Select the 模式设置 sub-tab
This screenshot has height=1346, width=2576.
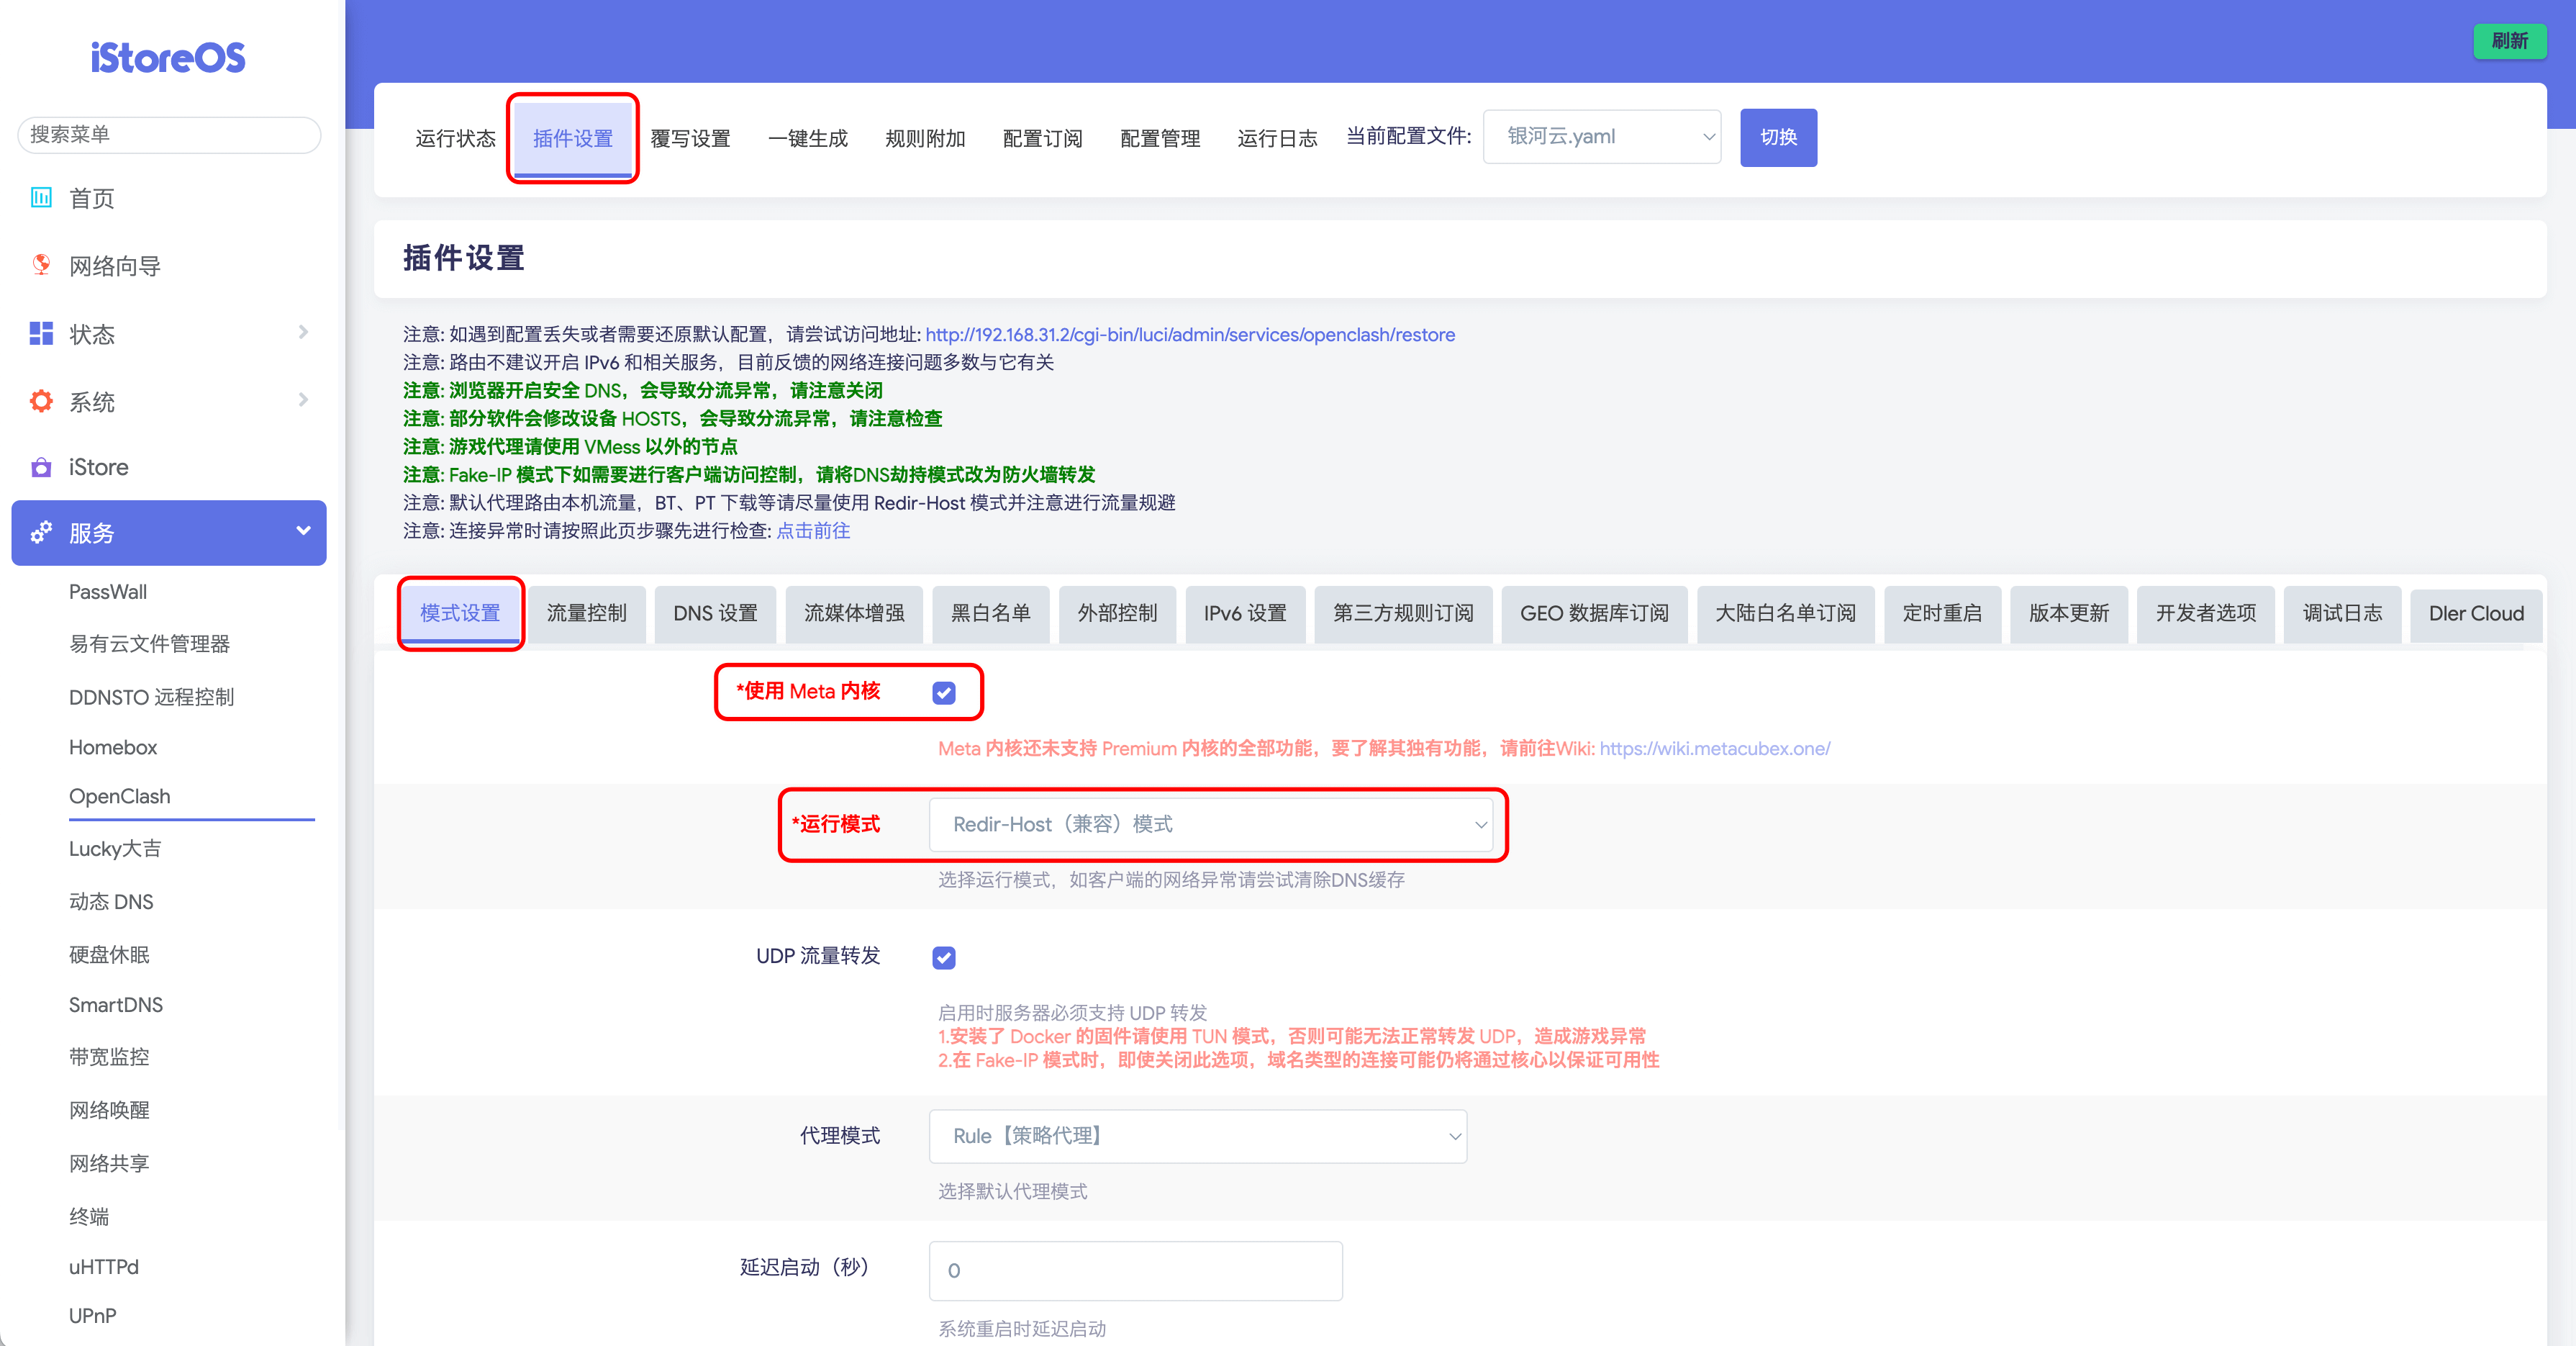460,613
